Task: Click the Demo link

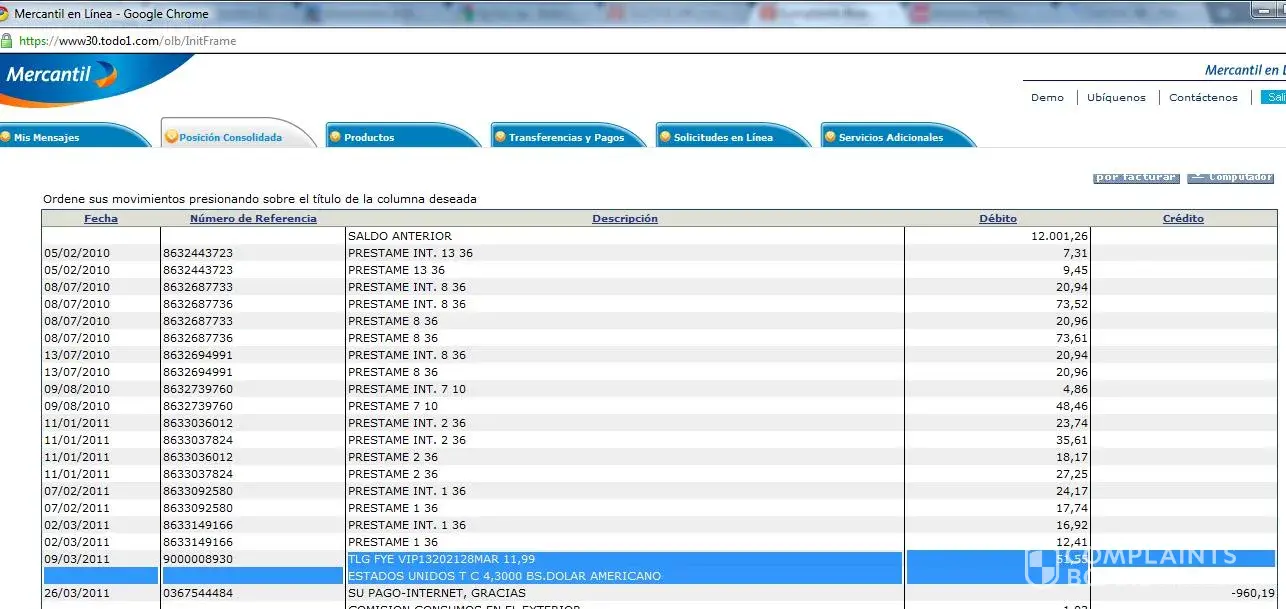Action: coord(1047,97)
